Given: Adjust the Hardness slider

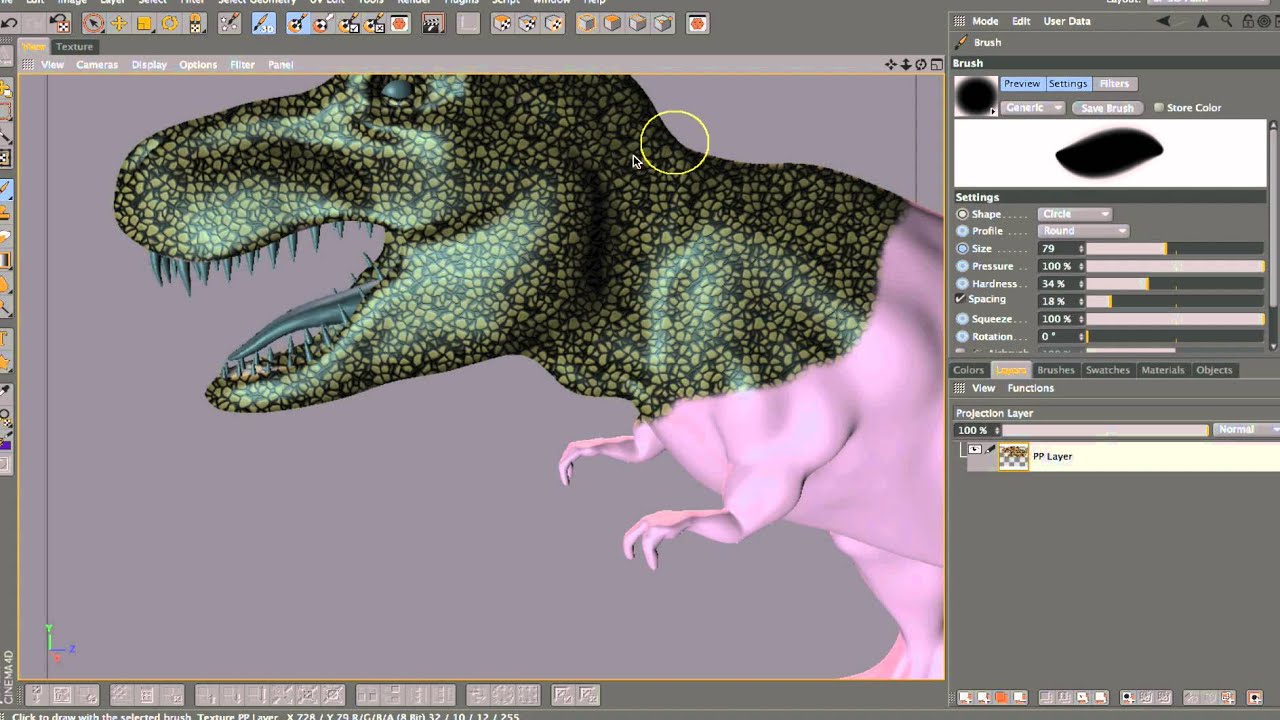Looking at the screenshot, I should pyautogui.click(x=1175, y=284).
